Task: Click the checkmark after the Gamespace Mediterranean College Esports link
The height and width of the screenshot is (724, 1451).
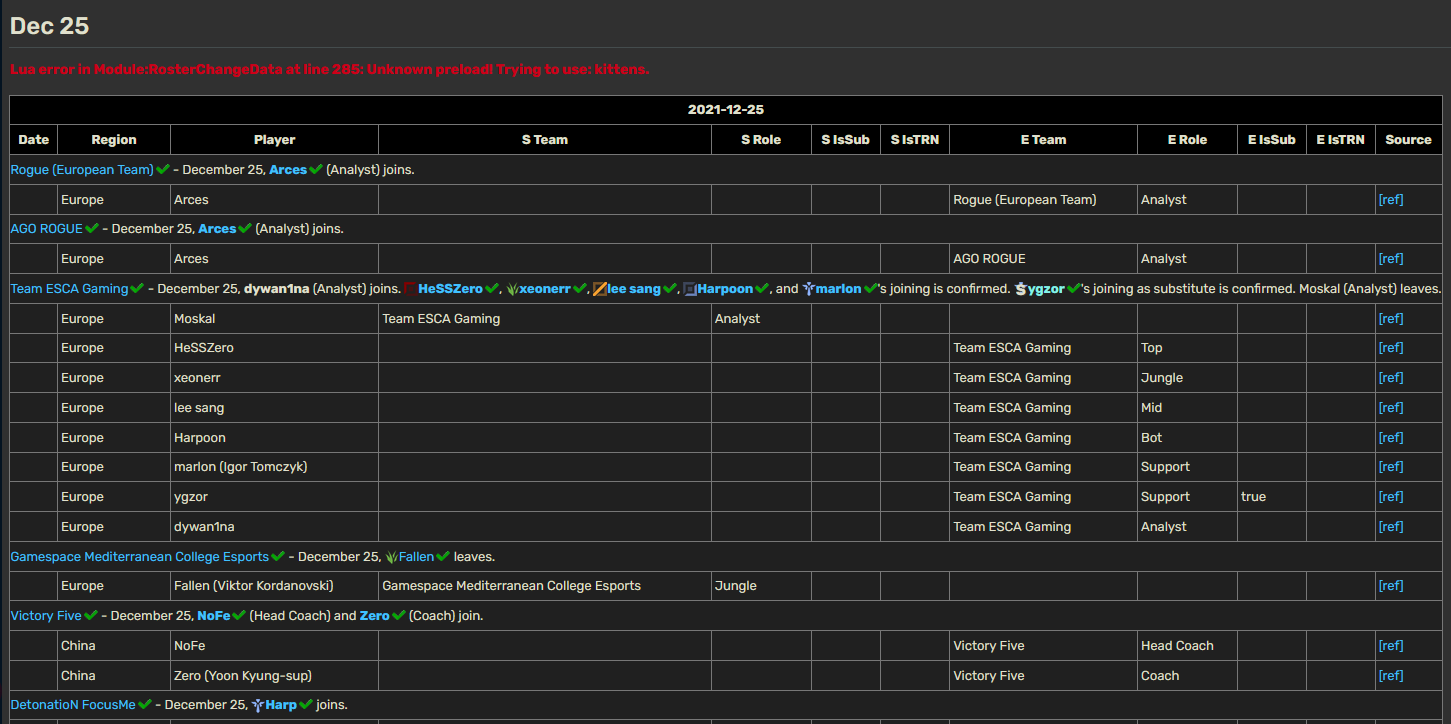Action: pos(278,557)
